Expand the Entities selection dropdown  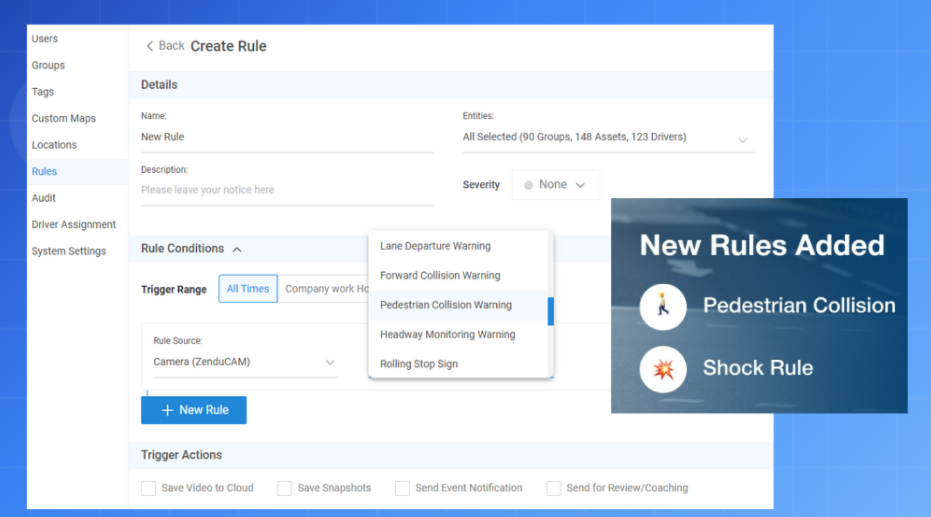(742, 140)
